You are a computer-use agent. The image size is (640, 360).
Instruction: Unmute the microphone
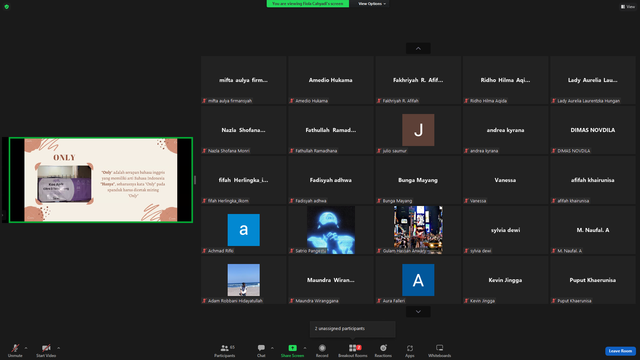pos(15,351)
